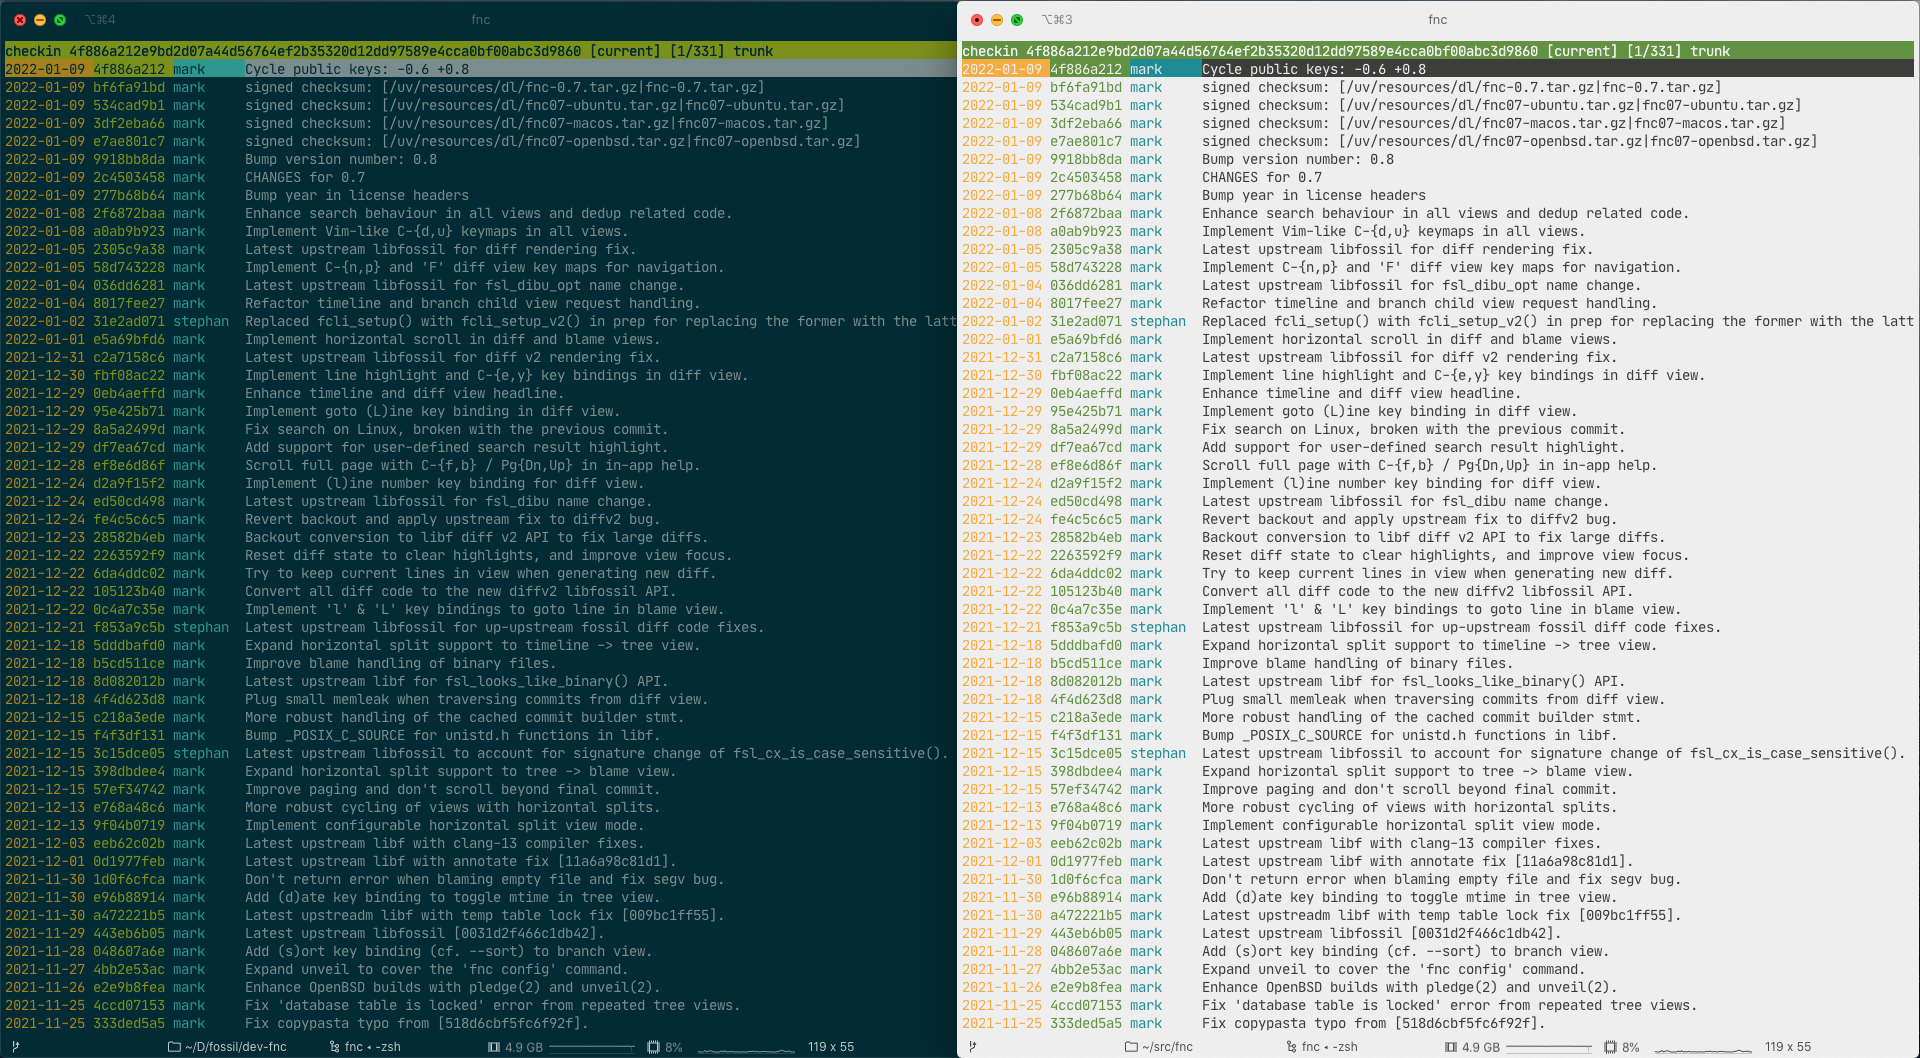This screenshot has height=1058, width=1920.
Task: Click the CPU chip icon in right status bar
Action: tap(1610, 1047)
